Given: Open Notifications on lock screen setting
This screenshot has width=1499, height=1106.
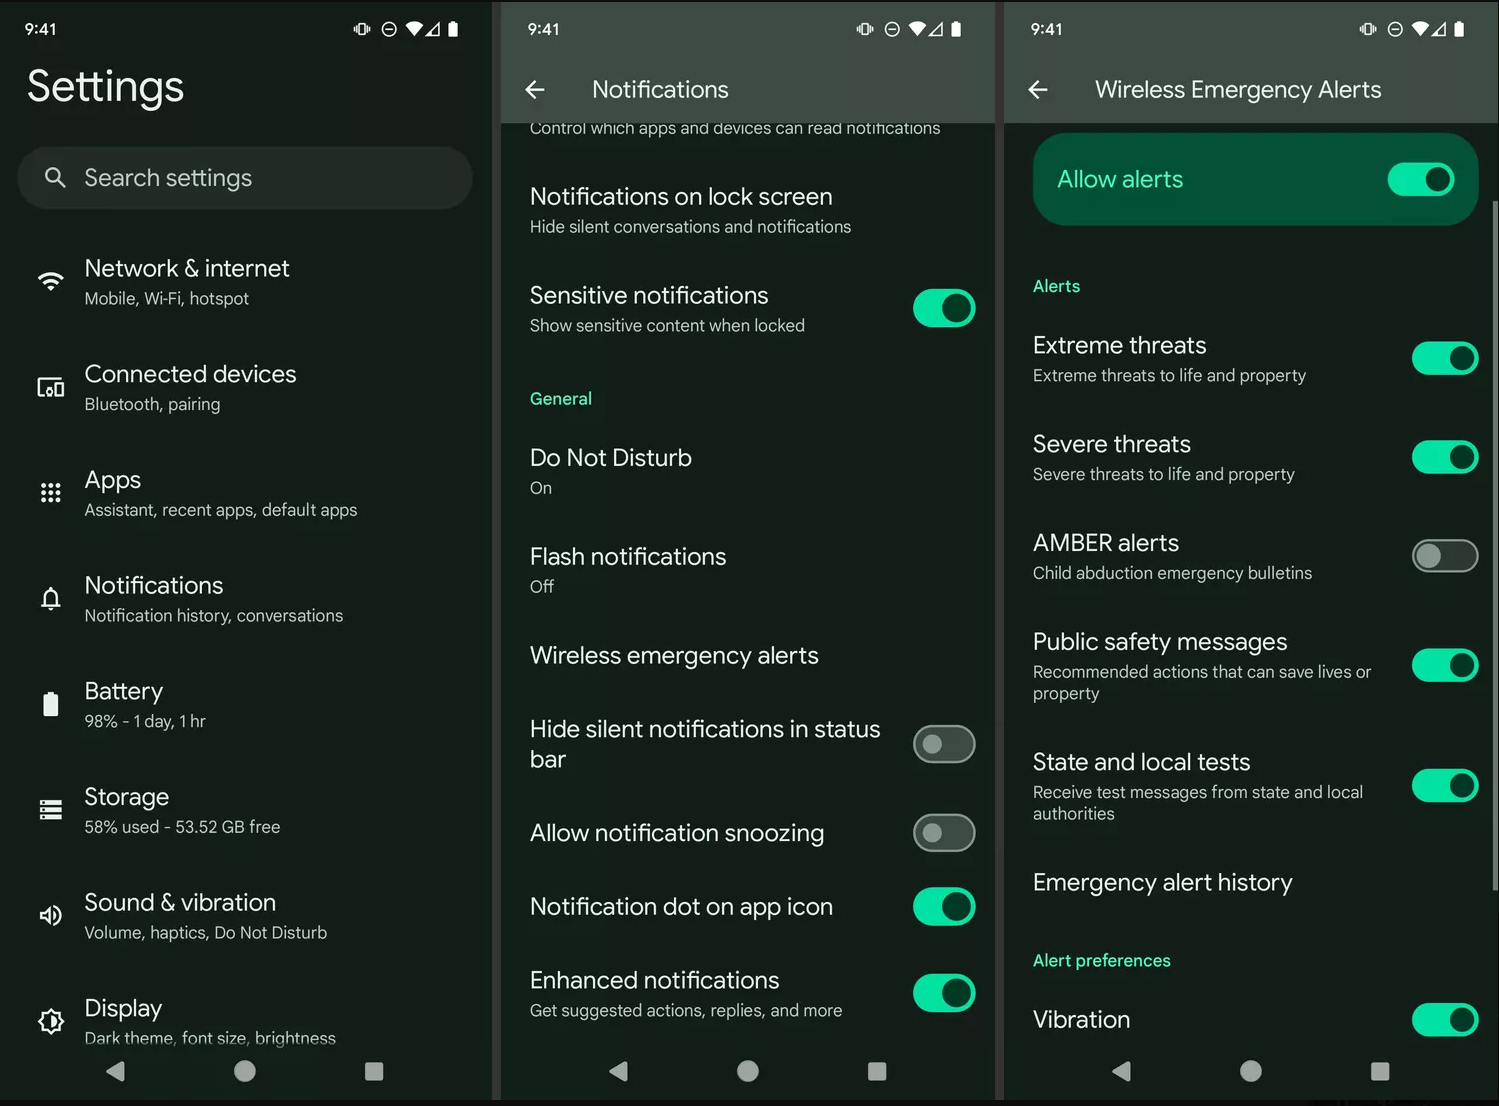Looking at the screenshot, I should (x=690, y=210).
